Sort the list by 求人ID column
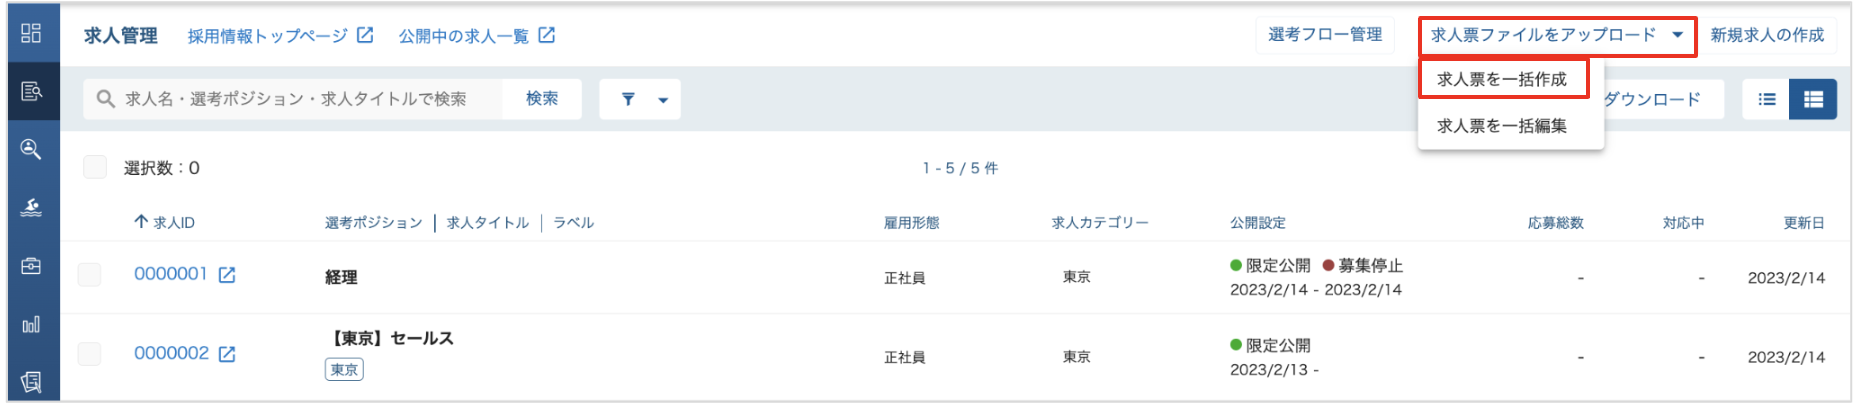1864x416 pixels. coord(165,222)
